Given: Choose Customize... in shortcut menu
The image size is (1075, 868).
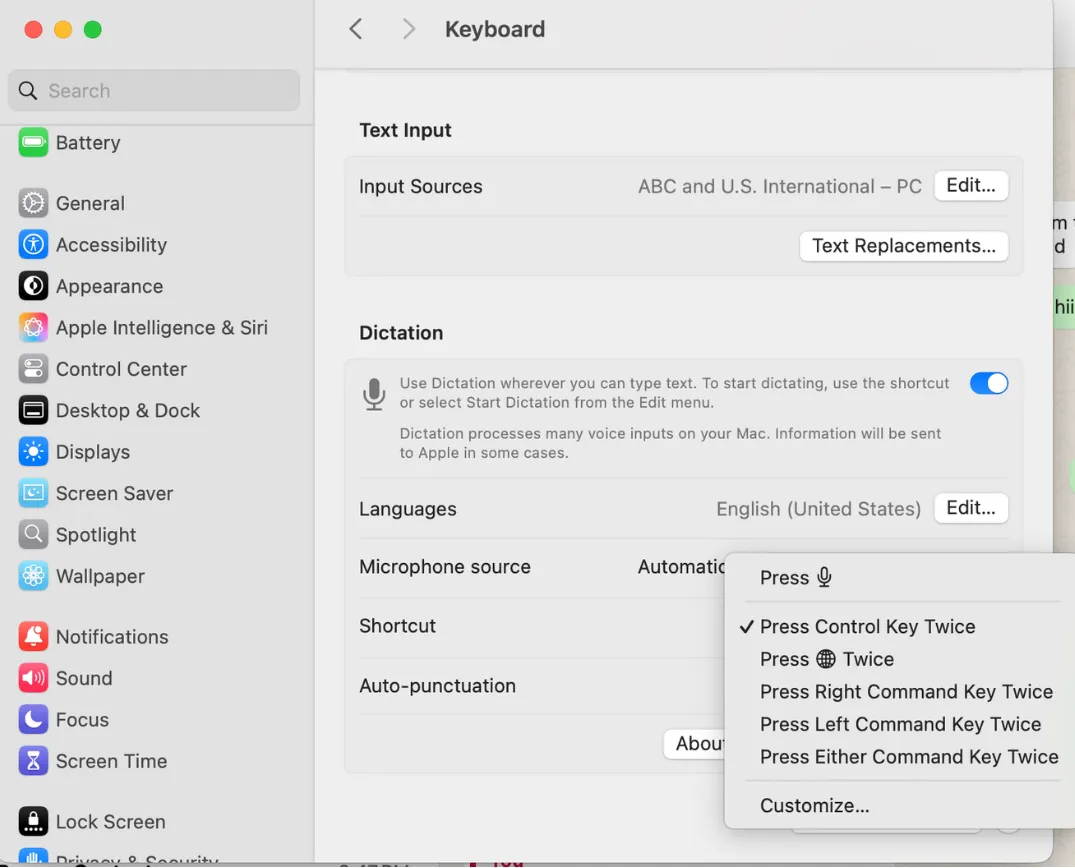Looking at the screenshot, I should click(814, 806).
